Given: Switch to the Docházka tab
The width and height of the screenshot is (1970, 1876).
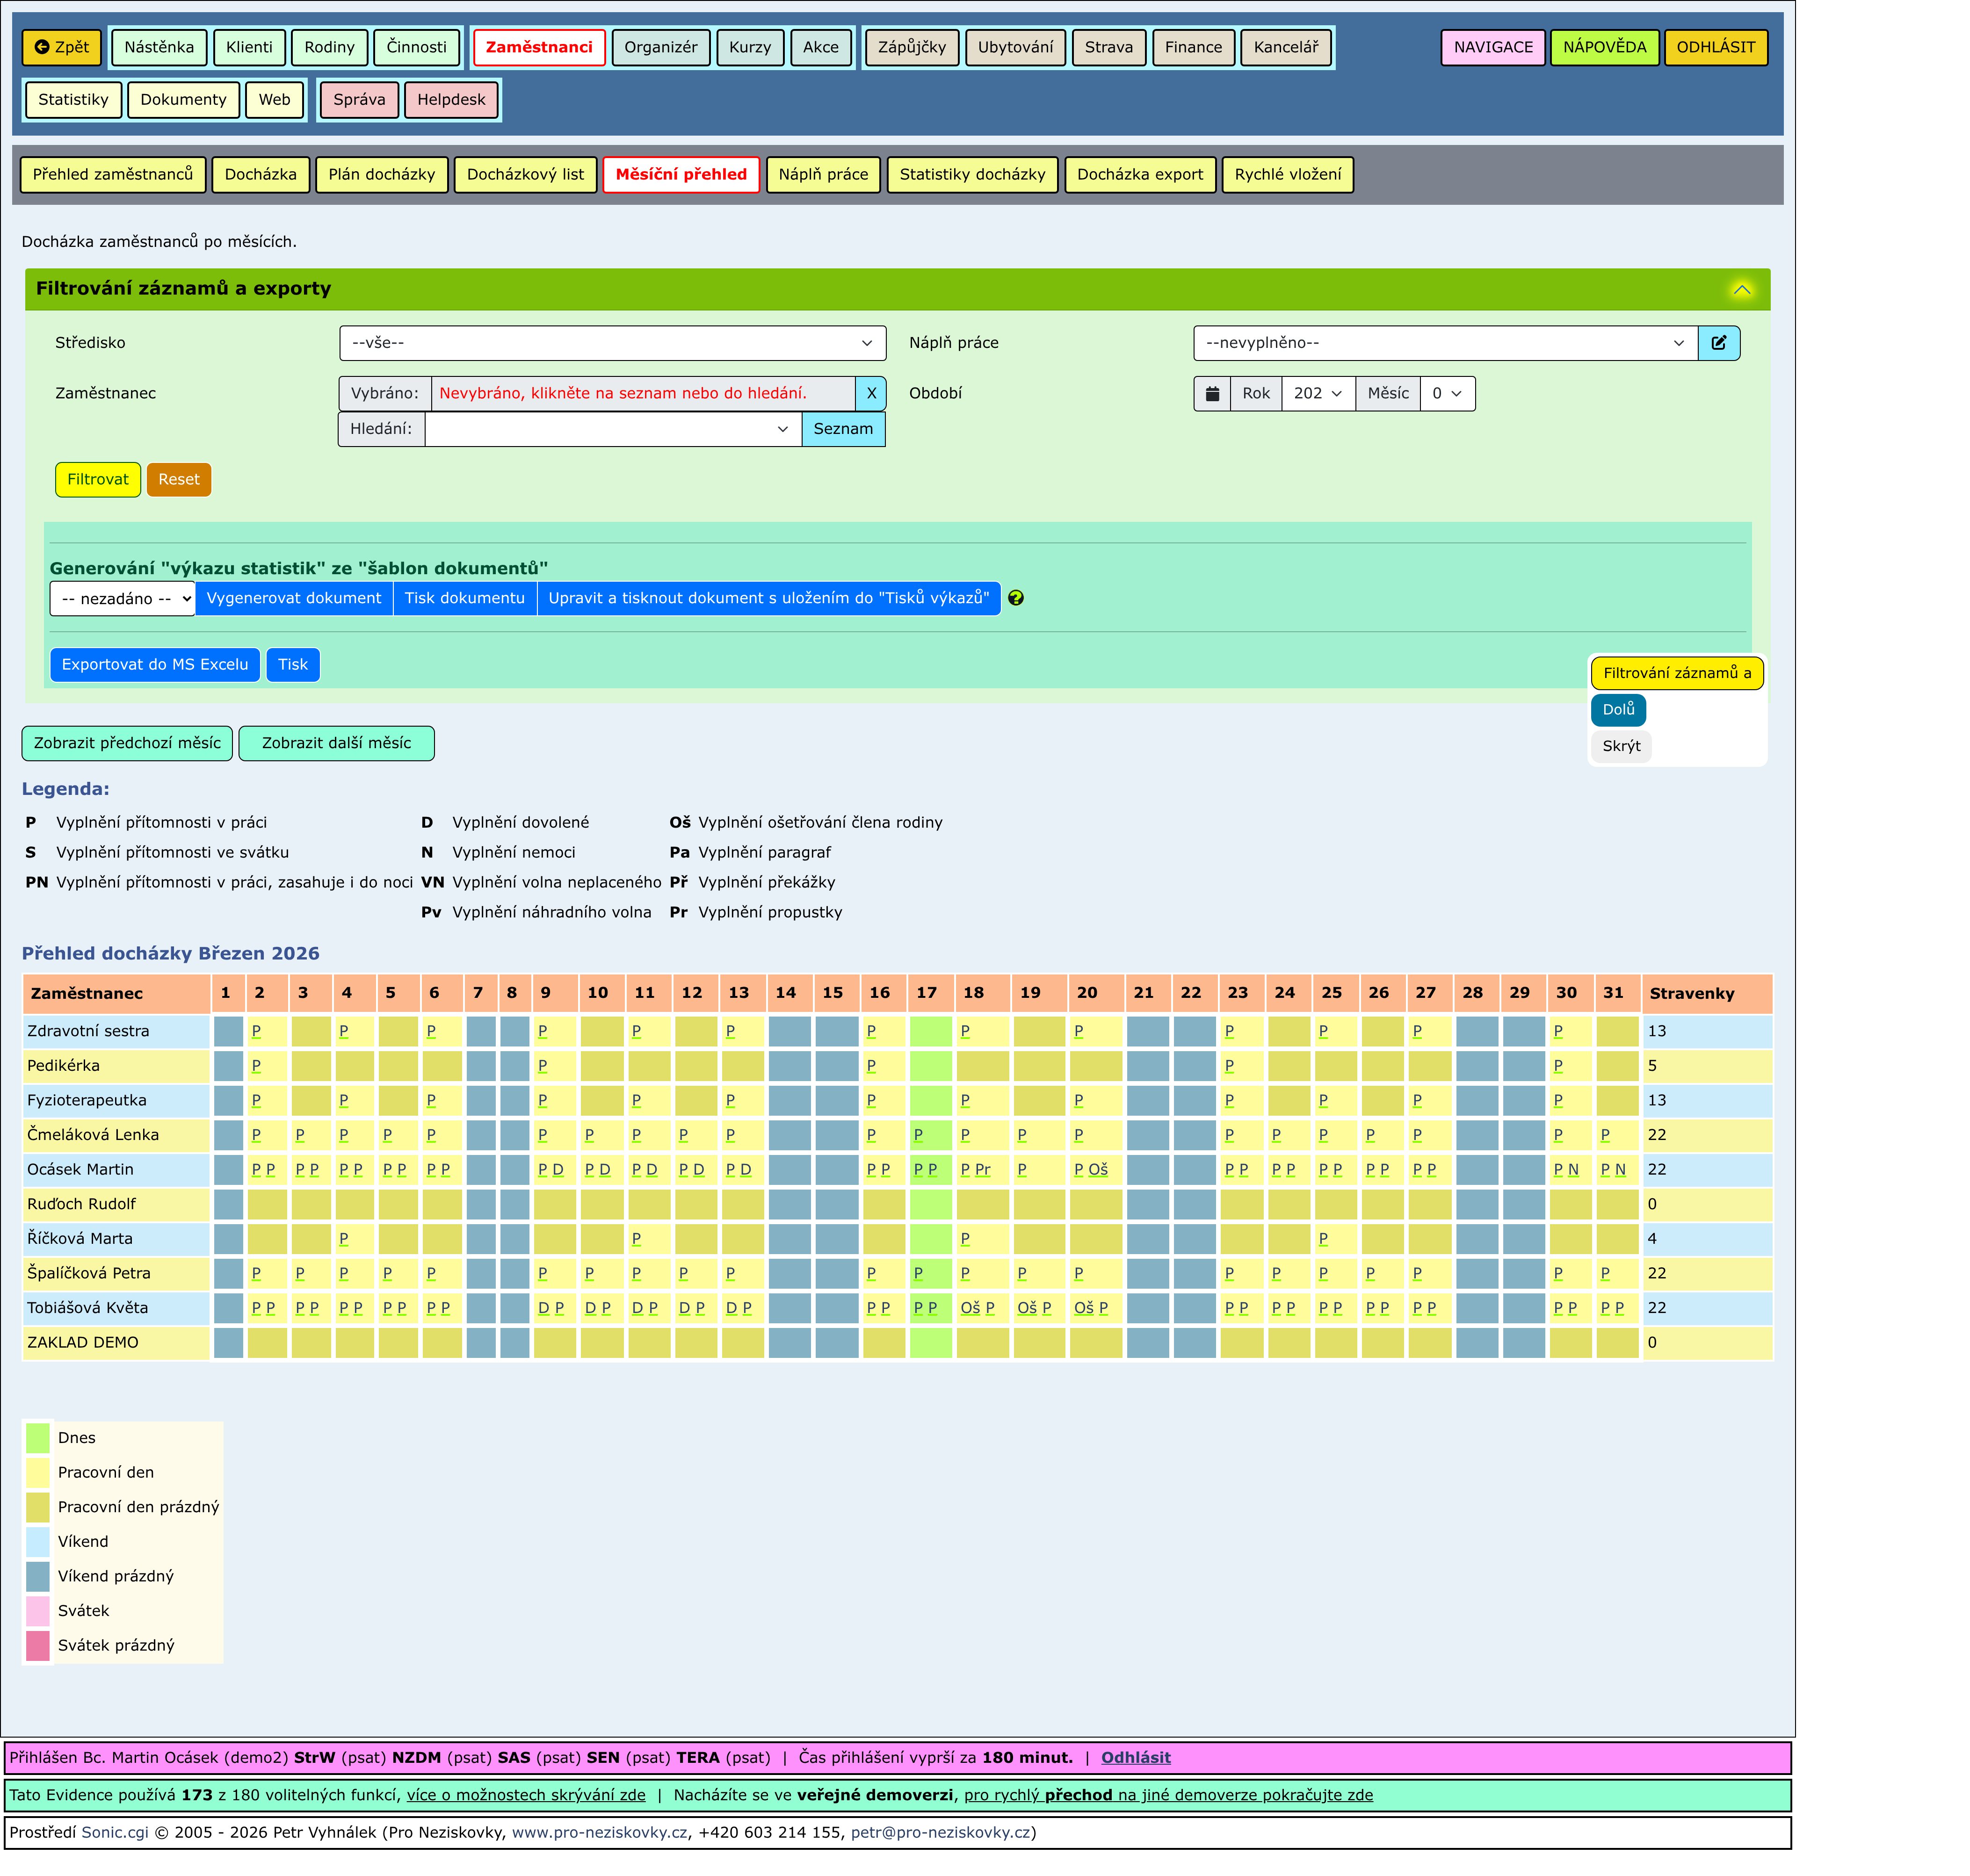Looking at the screenshot, I should (260, 174).
